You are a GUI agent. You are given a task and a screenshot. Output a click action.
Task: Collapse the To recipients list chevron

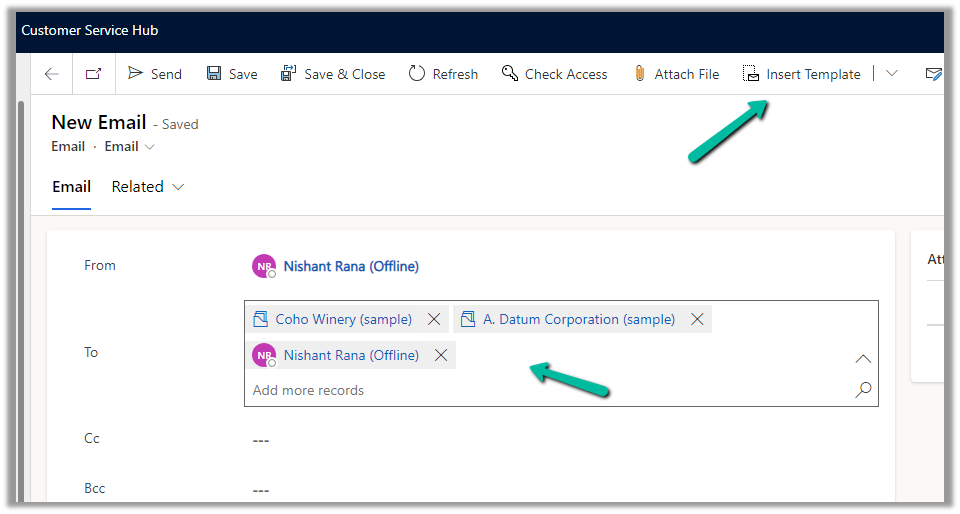[x=863, y=359]
